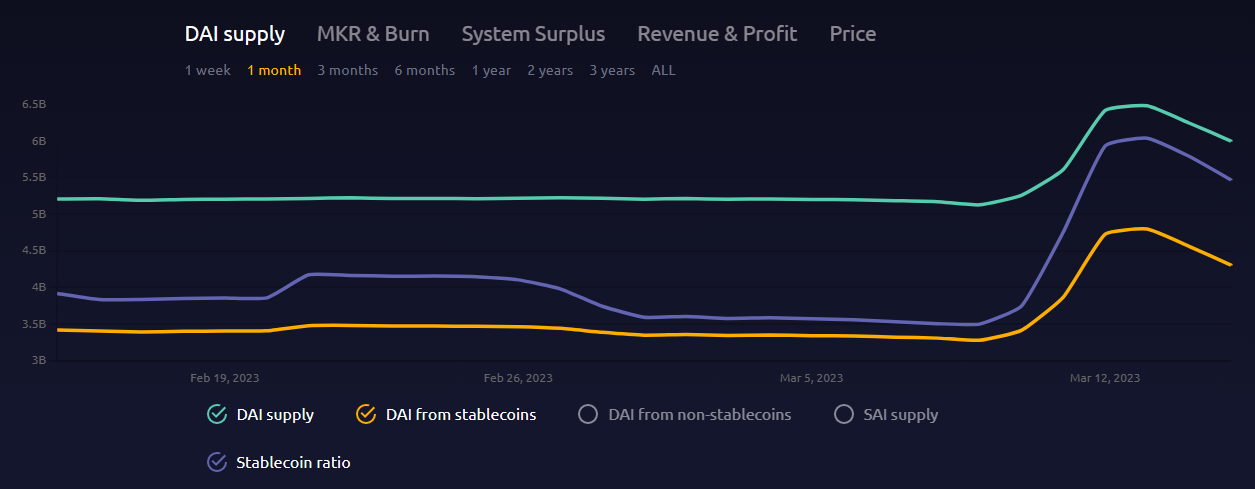The width and height of the screenshot is (1255, 489).
Task: Click the Mar 12, 2023 axis label
Action: click(1105, 378)
